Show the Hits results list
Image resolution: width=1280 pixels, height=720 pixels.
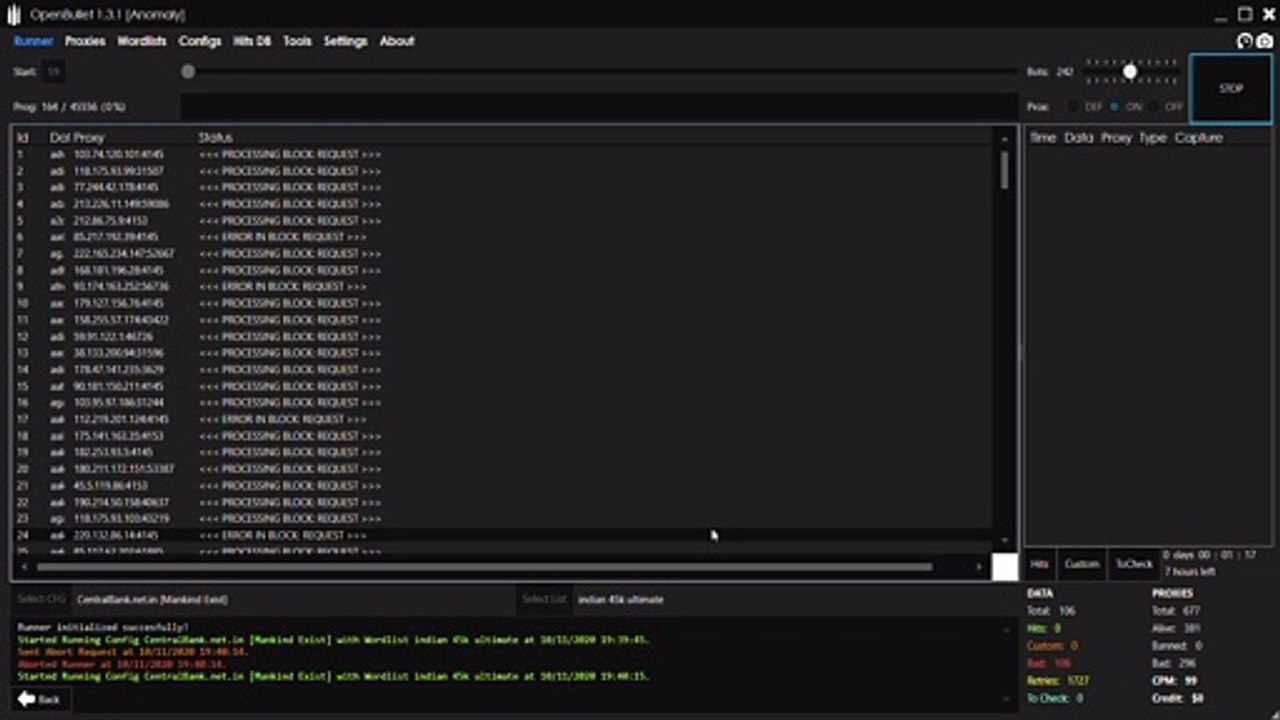click(x=1040, y=564)
